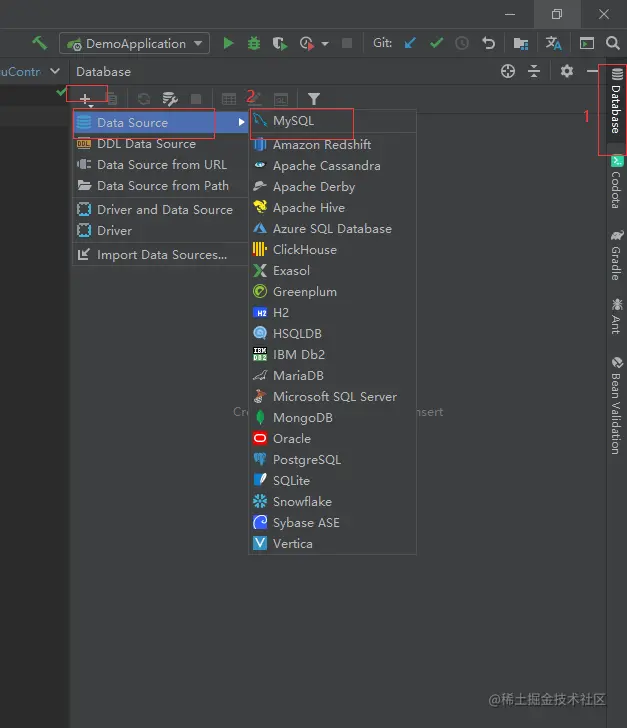
Task: Click the deactivate stop icon in Database toolbar
Action: [196, 99]
